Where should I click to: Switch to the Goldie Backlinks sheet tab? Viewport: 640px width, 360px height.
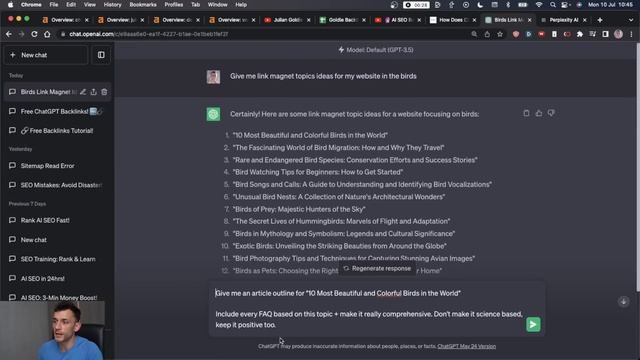[x=343, y=20]
